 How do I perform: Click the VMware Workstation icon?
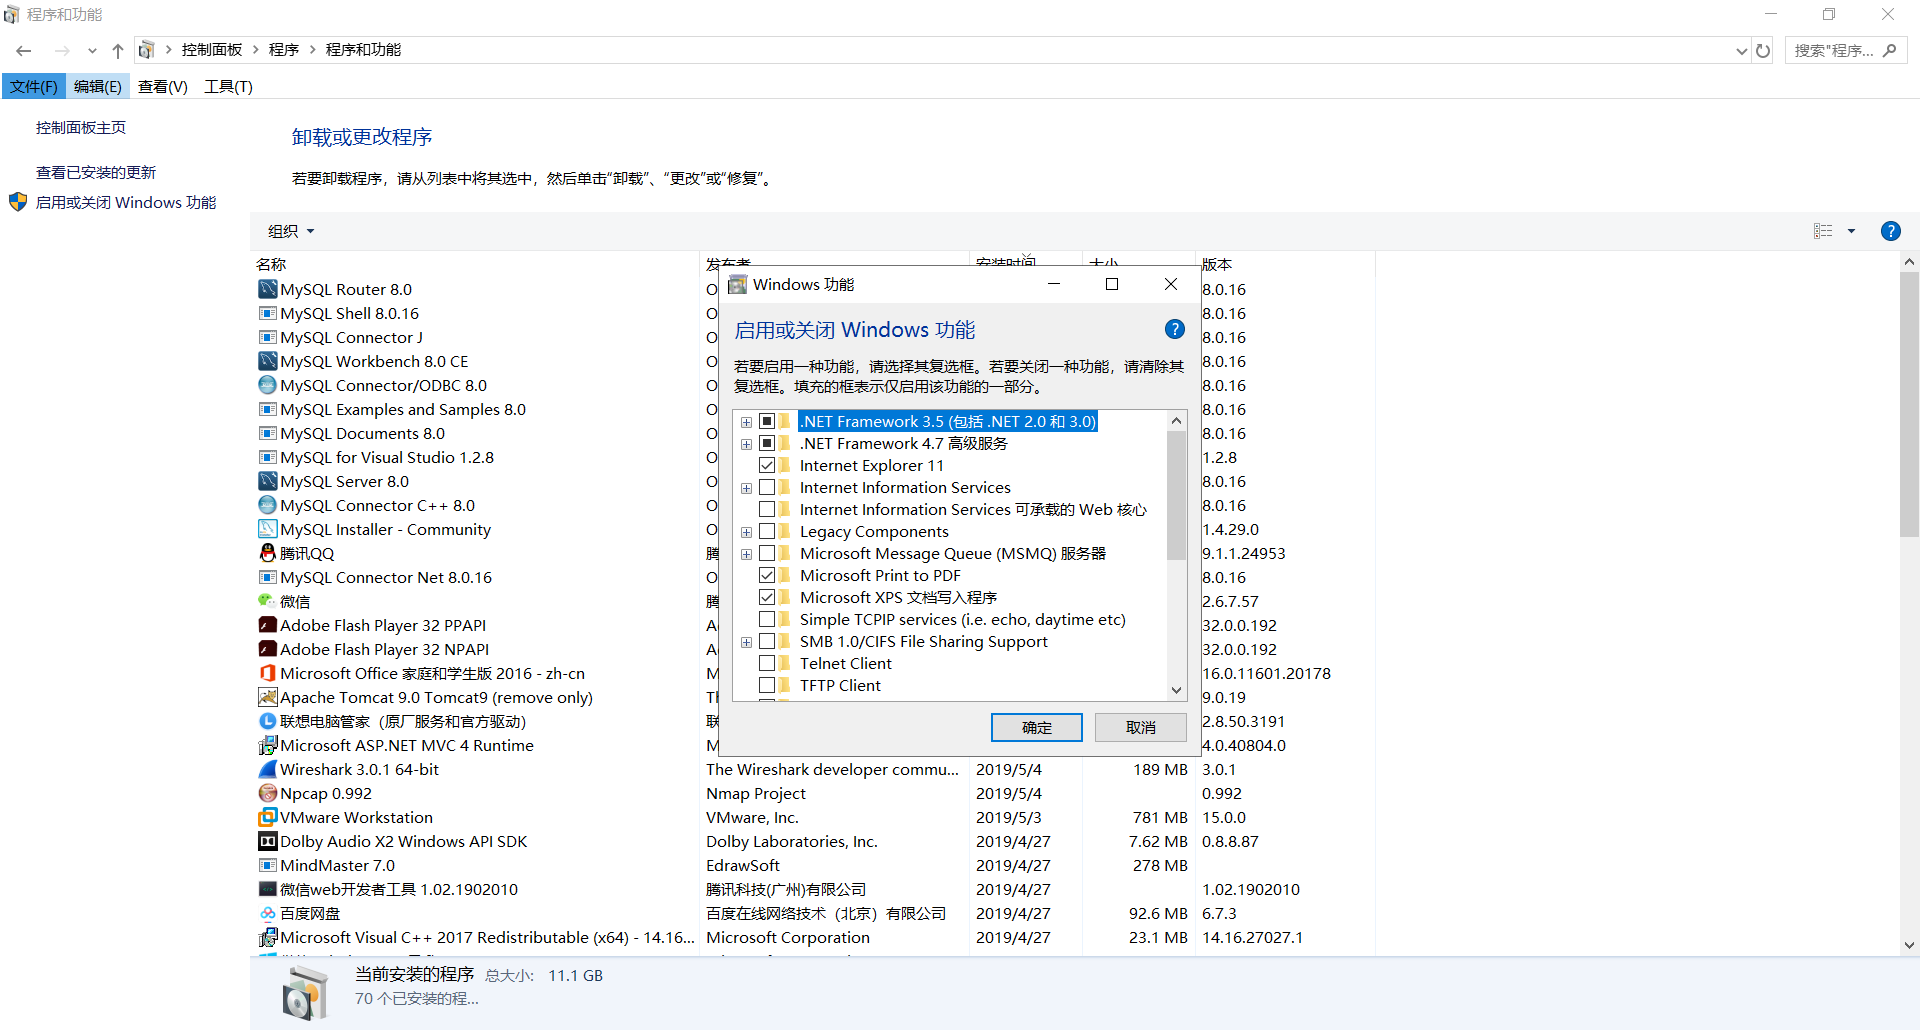point(267,817)
